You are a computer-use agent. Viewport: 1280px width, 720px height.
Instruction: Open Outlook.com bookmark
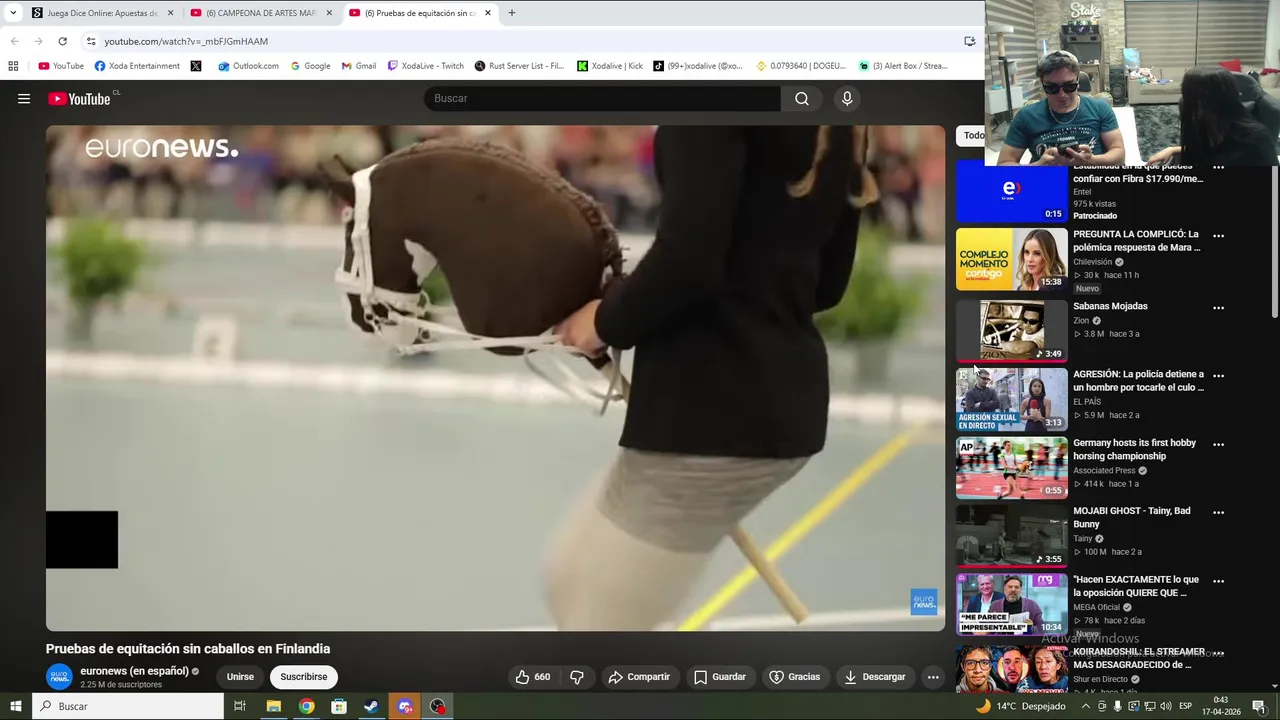(248, 66)
